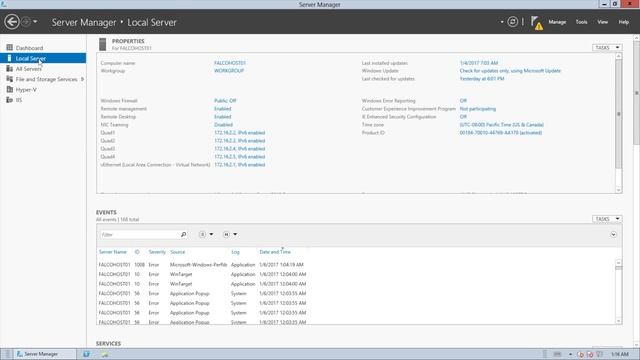Screen dimensions: 640x360
Task: Open the Help menu
Action: click(623, 22)
